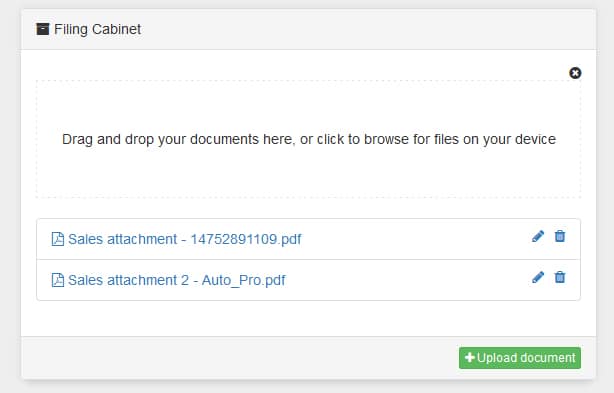Click the Filing Cabinet panel title
Viewport: 614px width, 393px height.
(98, 29)
